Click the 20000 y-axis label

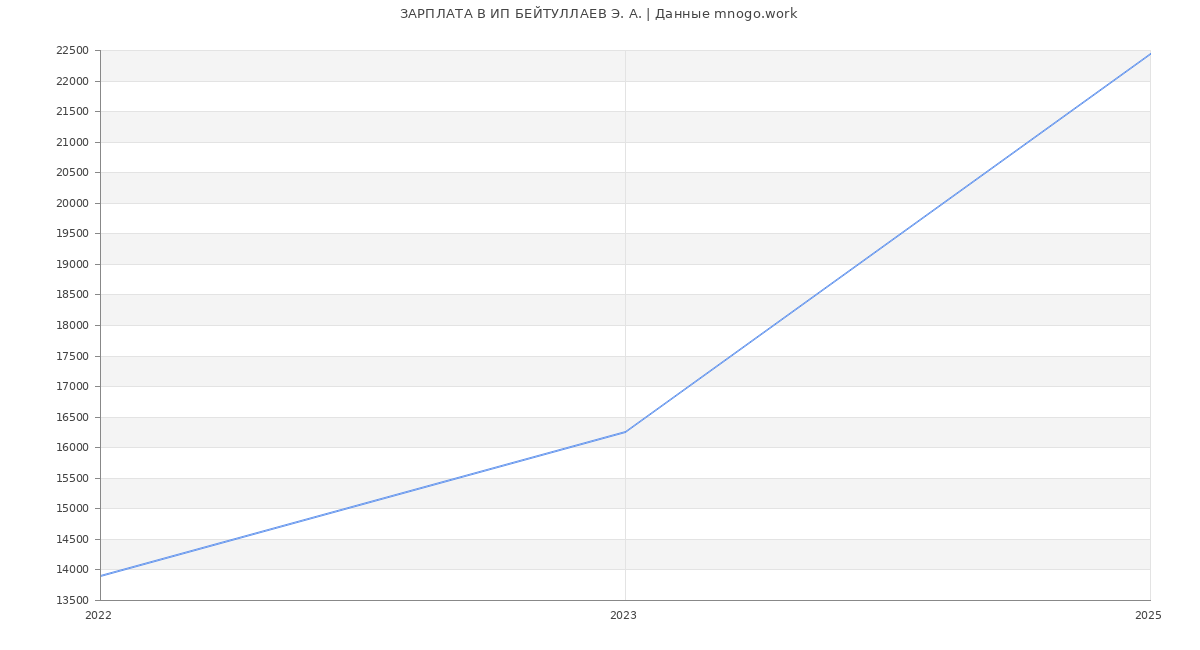72,204
